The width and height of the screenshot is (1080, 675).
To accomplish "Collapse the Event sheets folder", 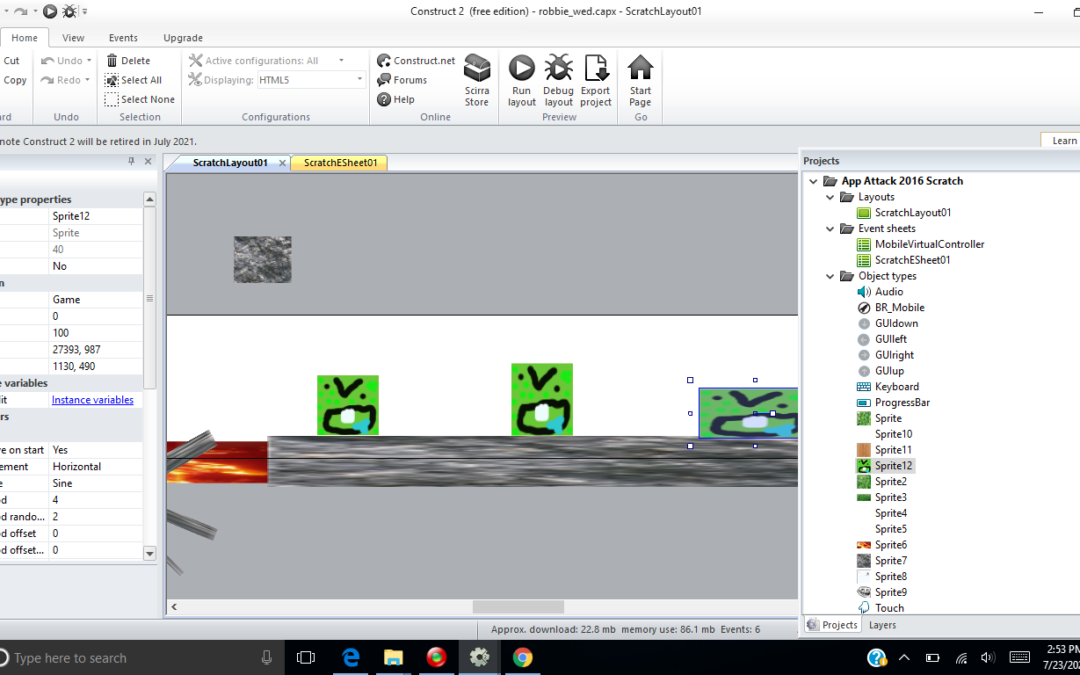I will [830, 229].
